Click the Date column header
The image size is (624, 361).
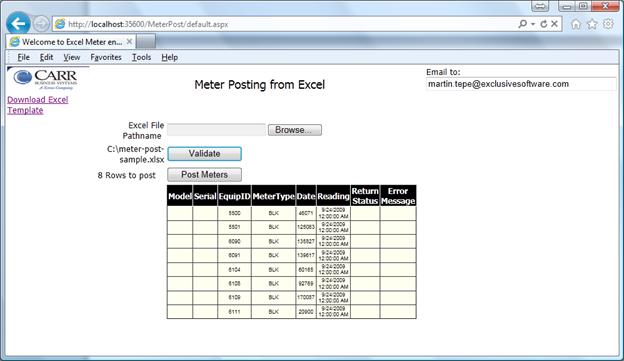pos(306,196)
